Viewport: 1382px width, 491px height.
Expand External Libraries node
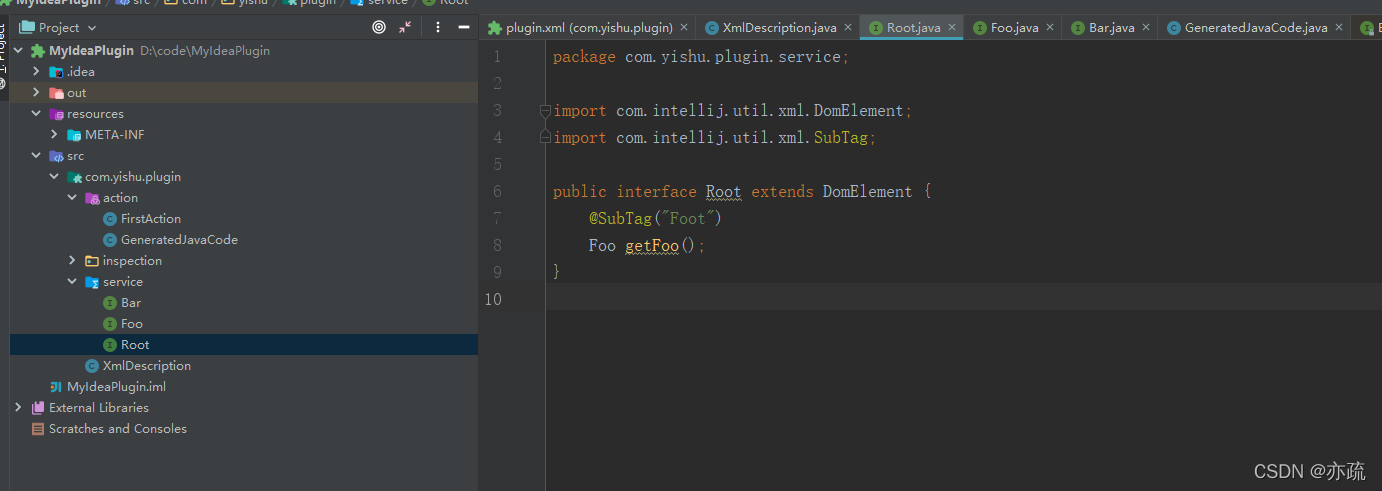[18, 408]
